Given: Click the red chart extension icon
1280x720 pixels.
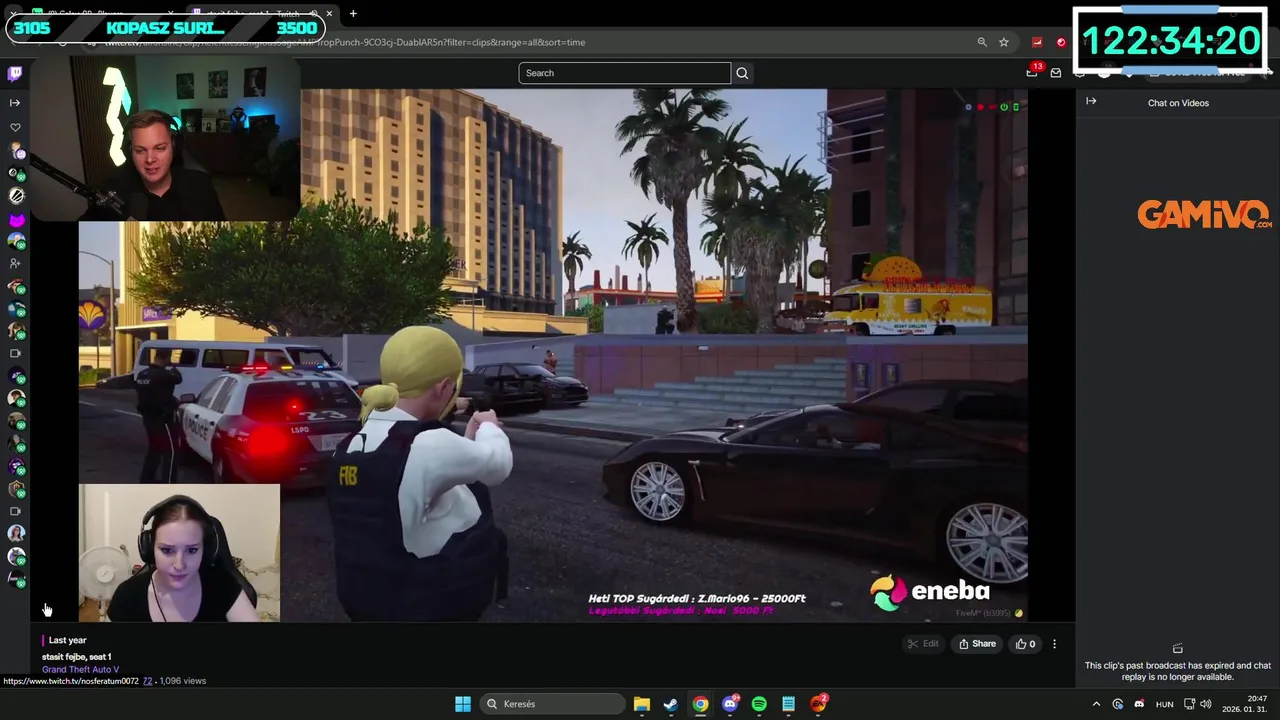Looking at the screenshot, I should [x=1037, y=42].
